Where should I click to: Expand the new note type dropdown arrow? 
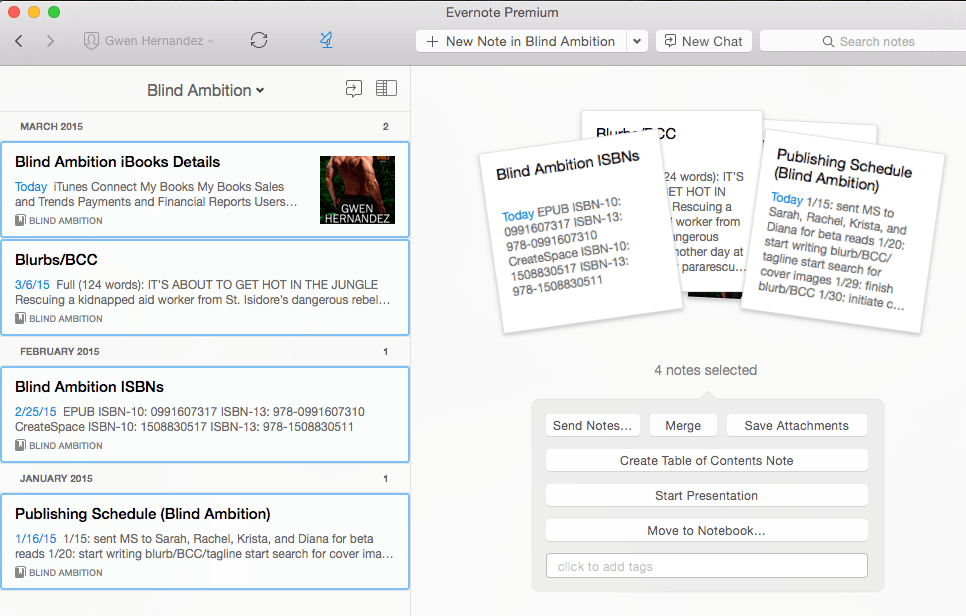click(x=637, y=41)
